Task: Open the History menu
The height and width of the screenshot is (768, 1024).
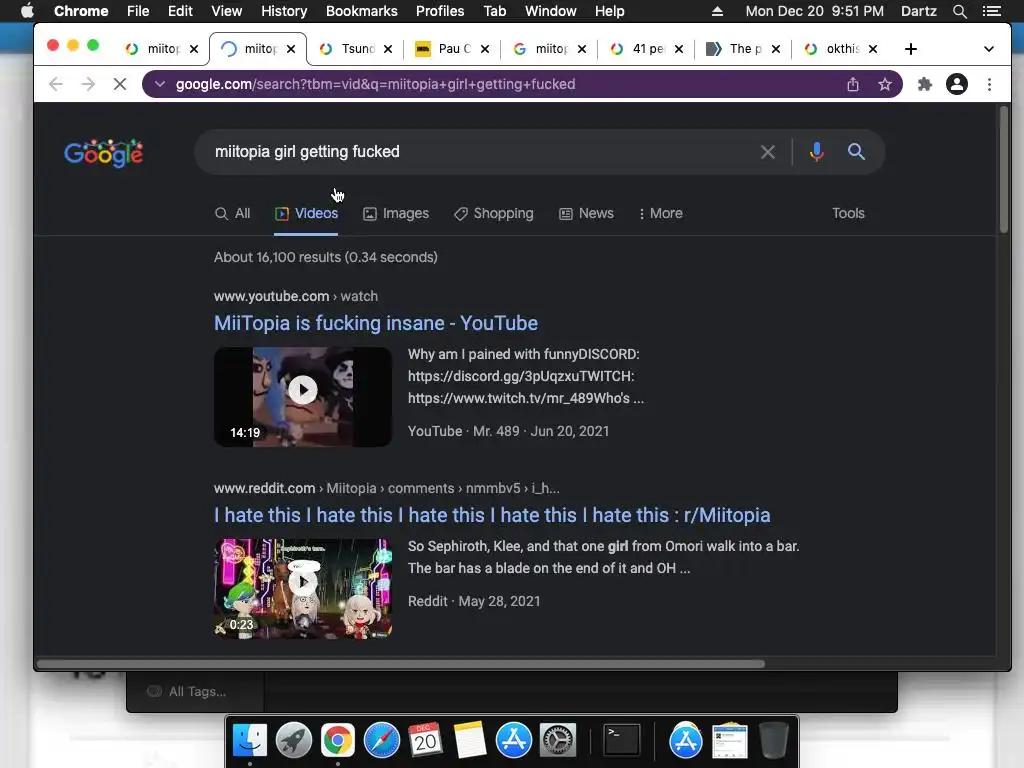Action: click(x=283, y=11)
